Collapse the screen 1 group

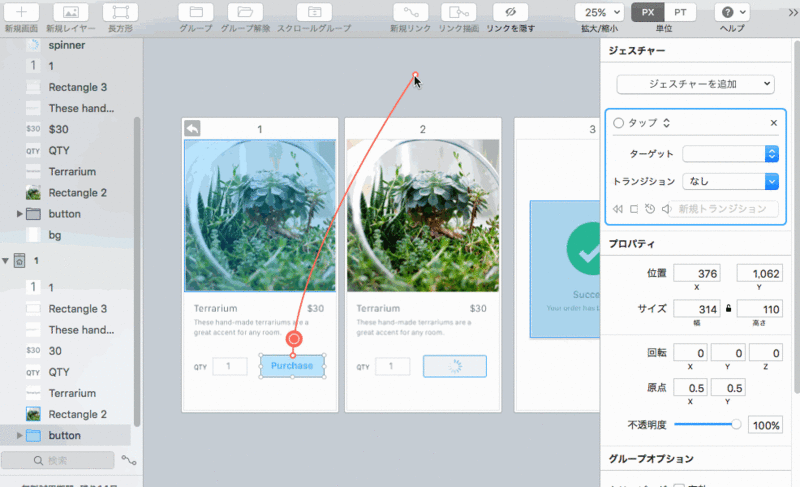point(5,261)
